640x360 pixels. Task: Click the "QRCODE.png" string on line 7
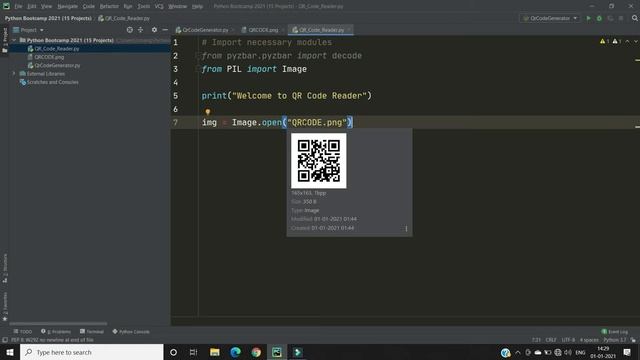(317, 122)
